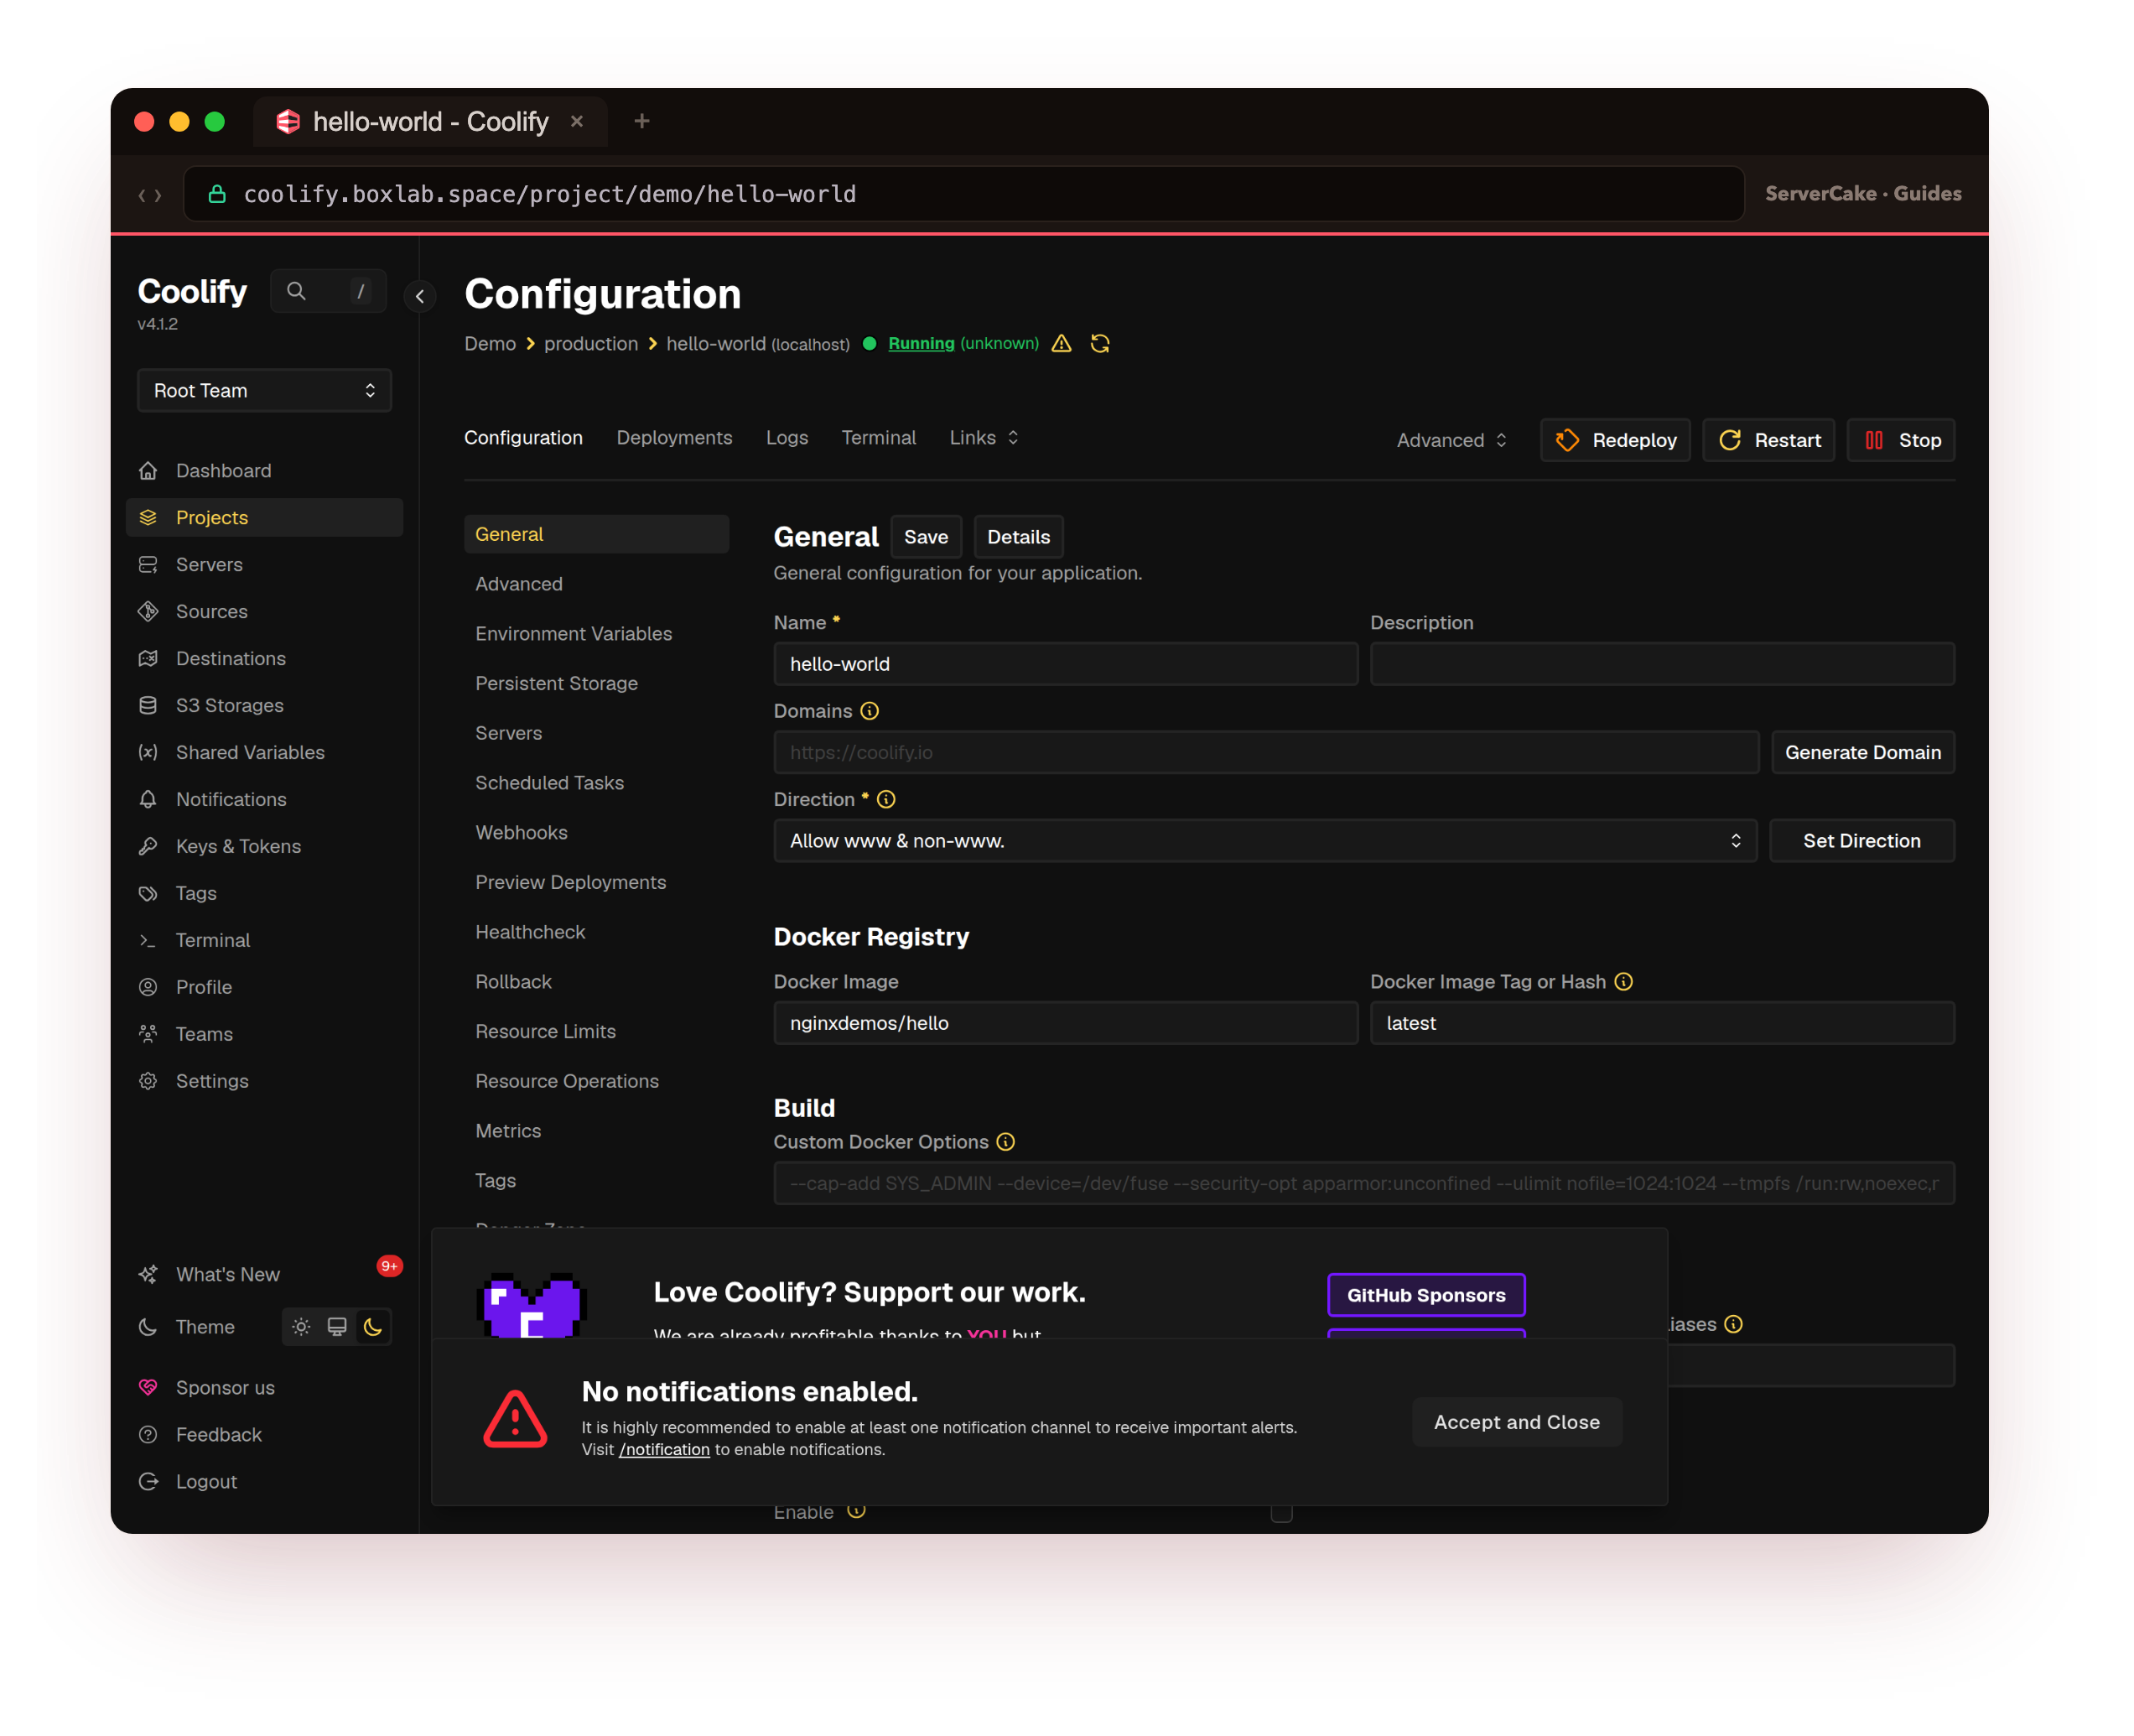
Task: Click the Details button
Action: (x=1018, y=537)
